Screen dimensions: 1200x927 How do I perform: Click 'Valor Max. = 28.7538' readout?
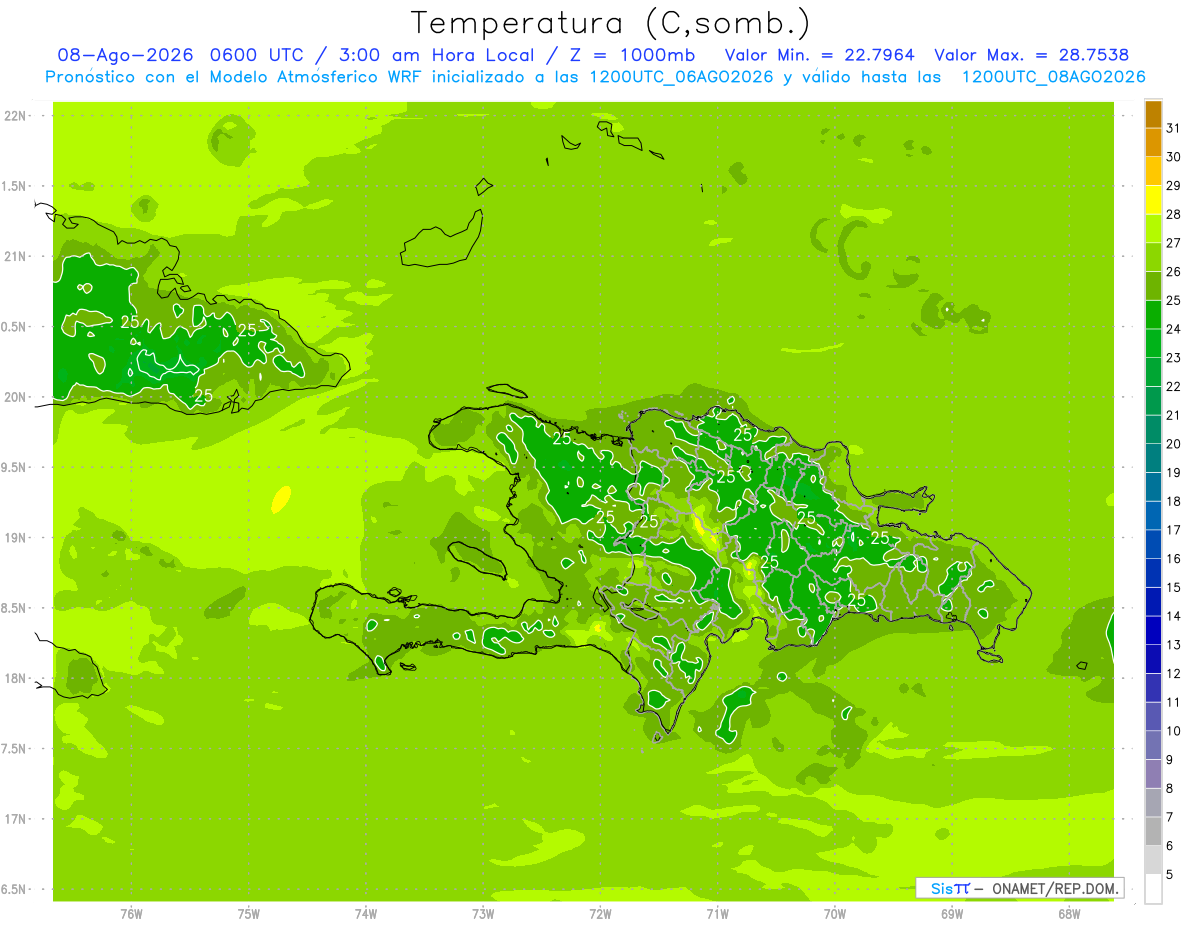(x=1032, y=55)
